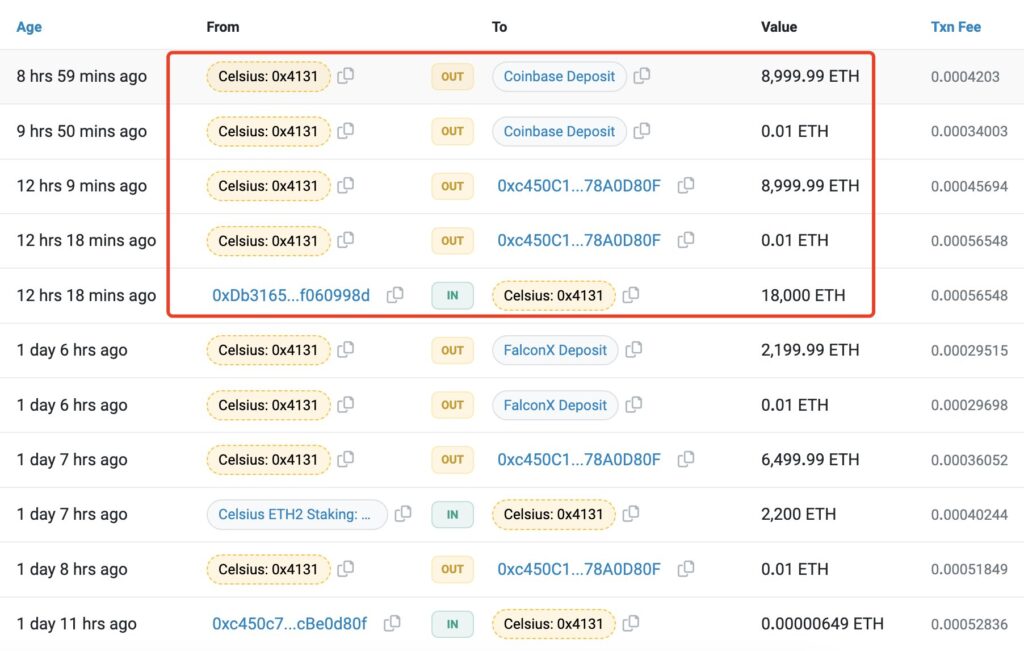This screenshot has width=1024, height=651.
Task: Open sender address 0xc450c7...cBe0d80f
Action: point(289,624)
